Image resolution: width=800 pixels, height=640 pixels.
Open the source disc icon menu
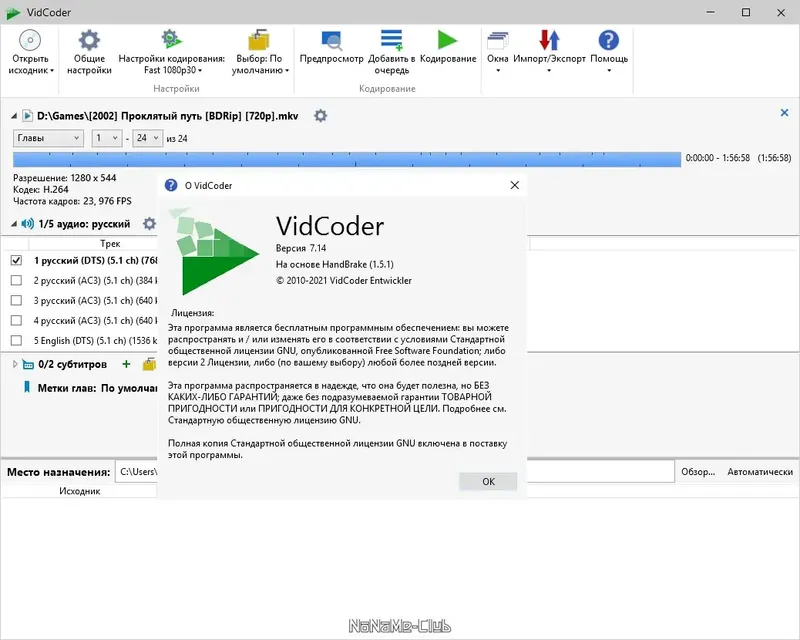(30, 40)
